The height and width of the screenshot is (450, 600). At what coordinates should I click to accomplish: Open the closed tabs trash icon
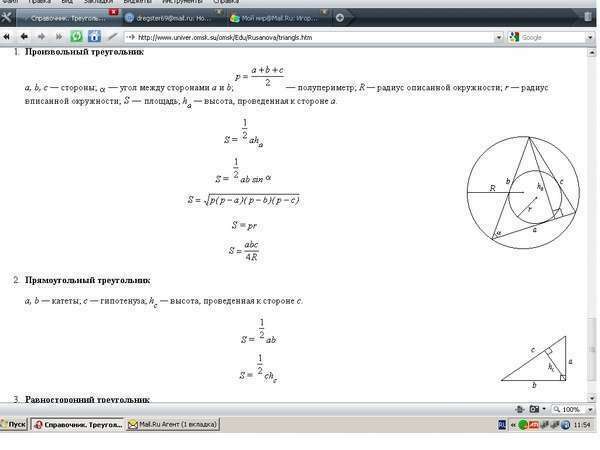tap(588, 17)
